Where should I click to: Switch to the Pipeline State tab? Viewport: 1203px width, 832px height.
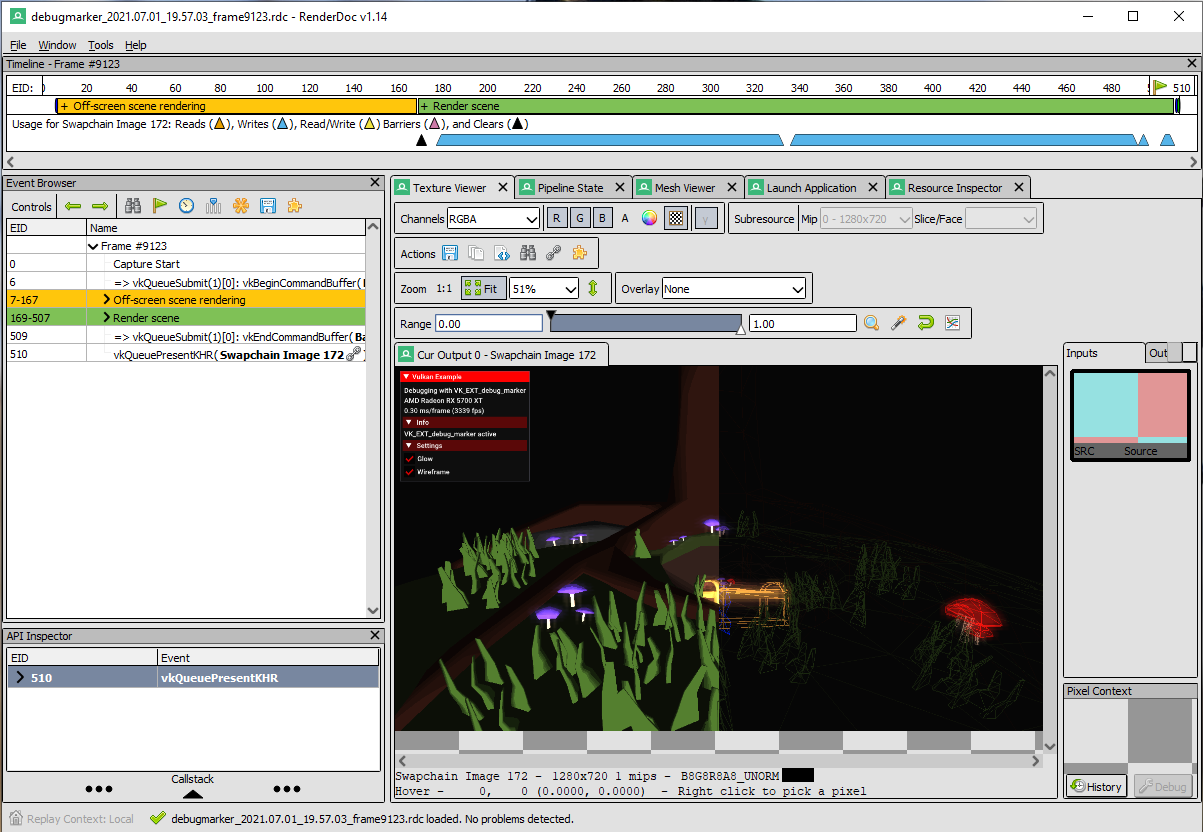tap(571, 188)
